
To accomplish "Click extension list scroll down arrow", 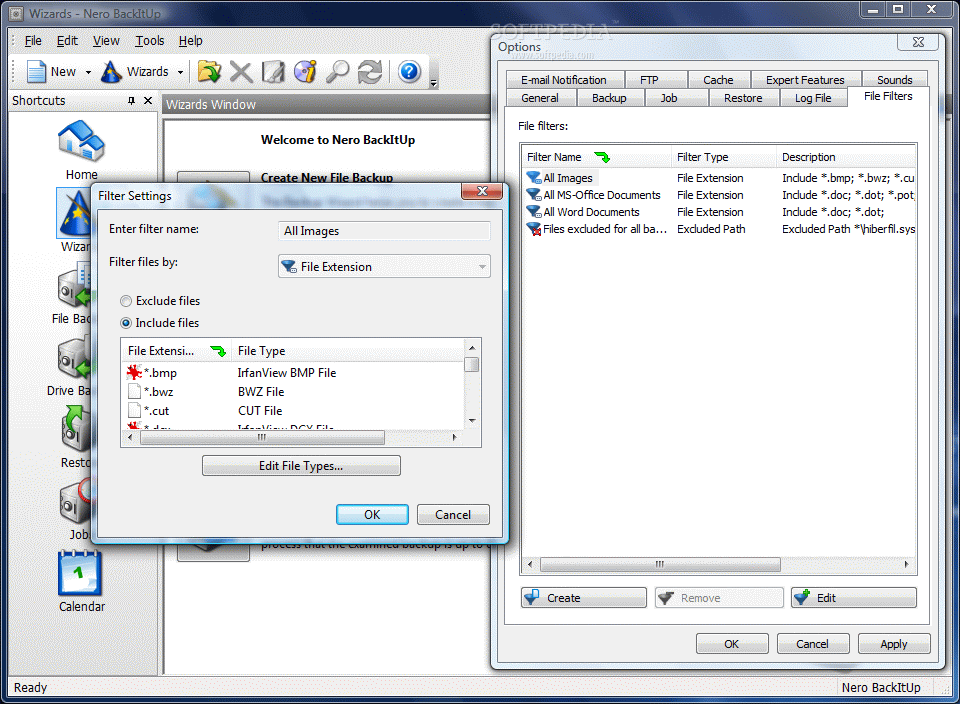I will (x=472, y=421).
